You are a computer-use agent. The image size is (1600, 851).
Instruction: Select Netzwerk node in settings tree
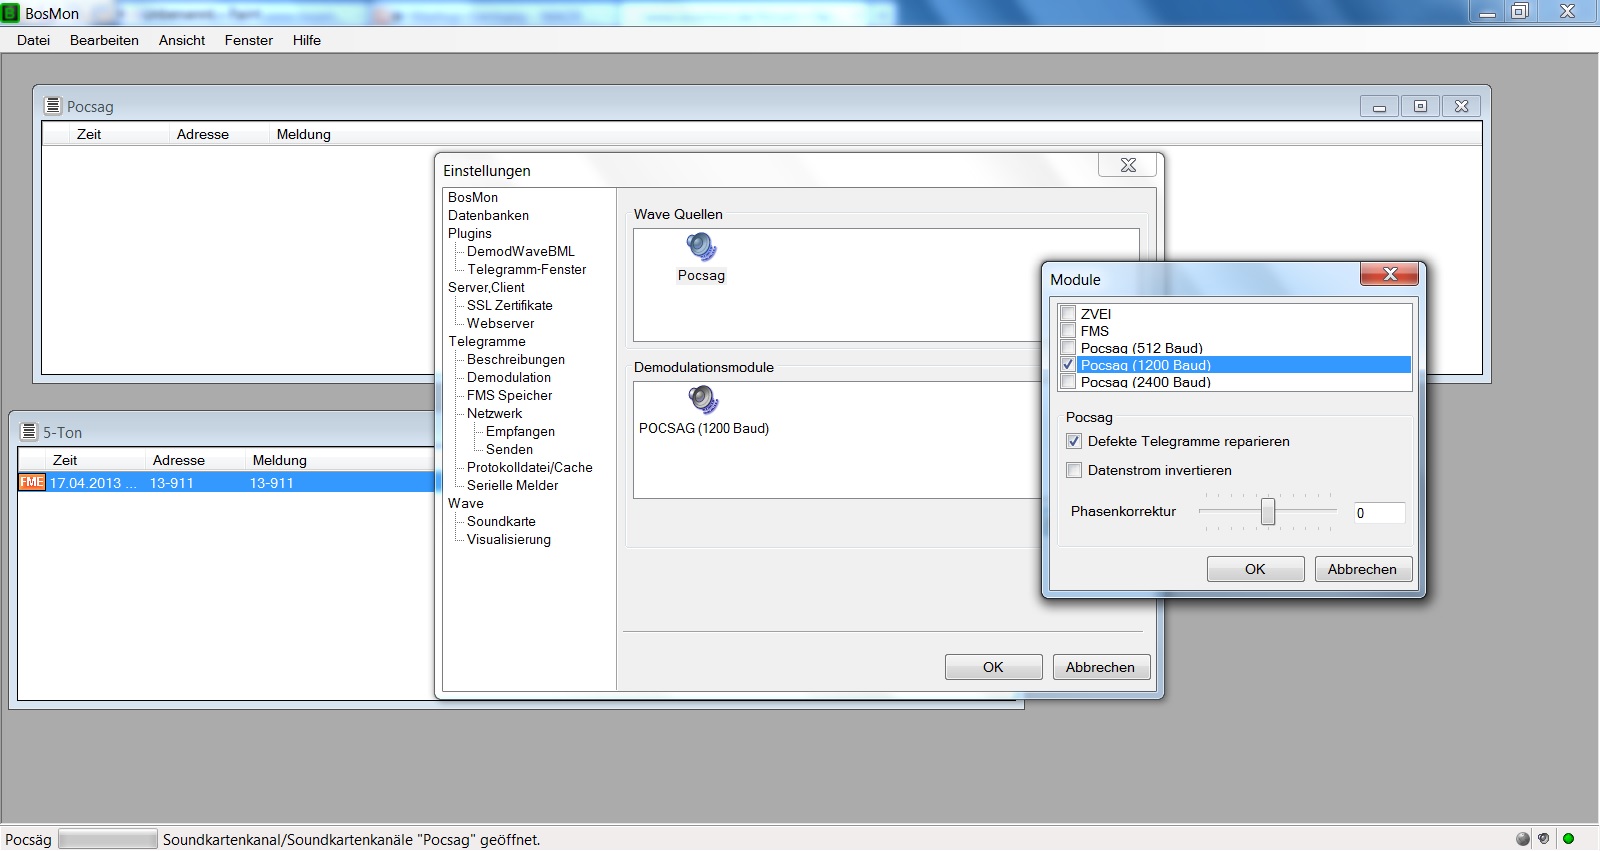pos(494,413)
